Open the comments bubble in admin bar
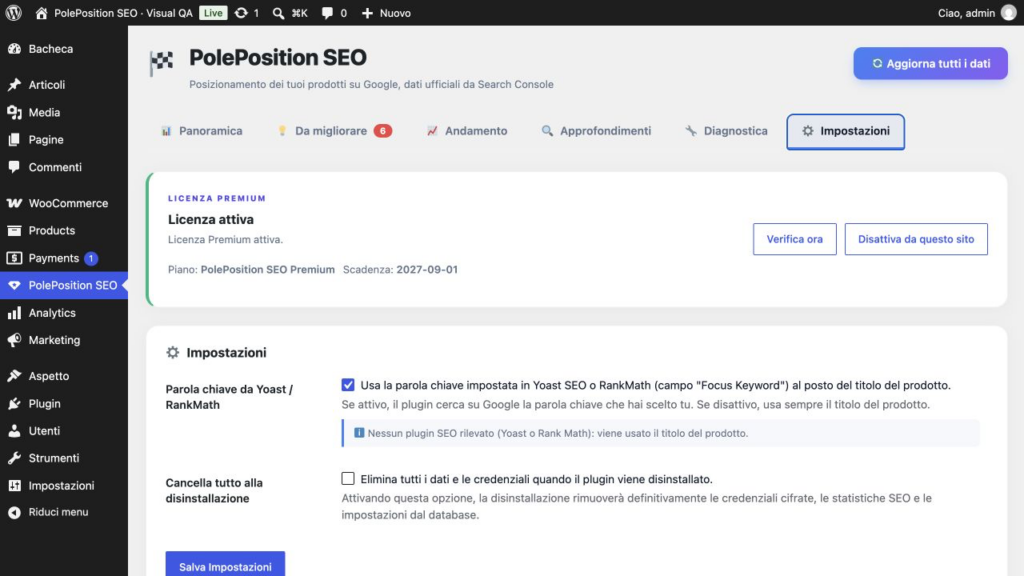1024x576 pixels. pyautogui.click(x=327, y=13)
